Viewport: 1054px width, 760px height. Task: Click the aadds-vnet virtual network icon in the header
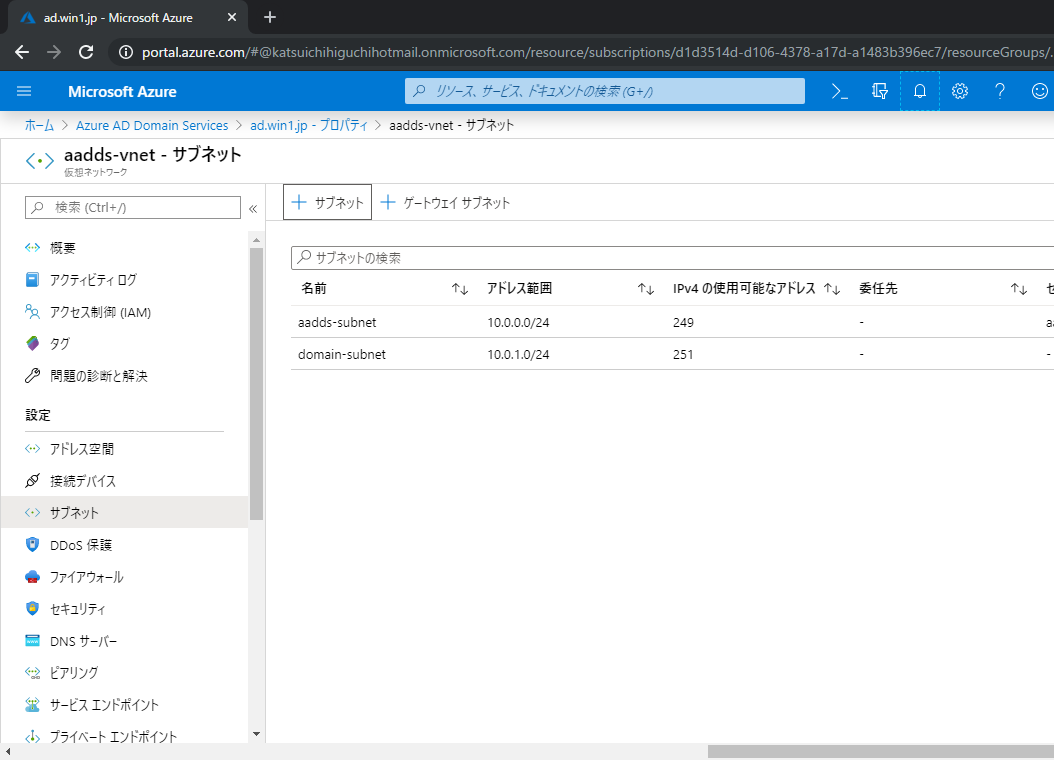pos(40,161)
